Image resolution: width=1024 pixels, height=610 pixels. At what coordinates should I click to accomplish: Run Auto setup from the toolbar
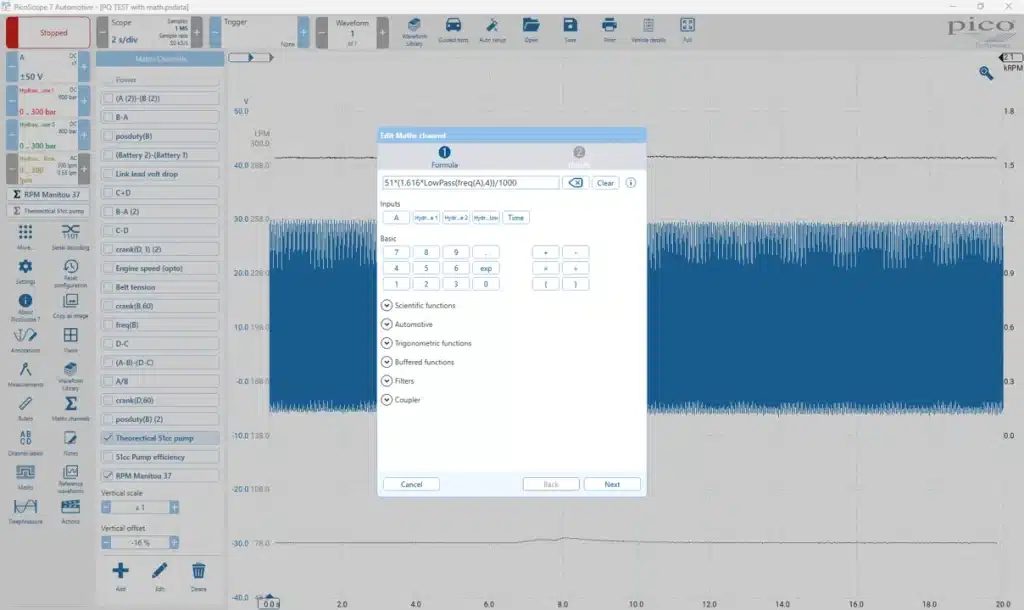pyautogui.click(x=492, y=30)
